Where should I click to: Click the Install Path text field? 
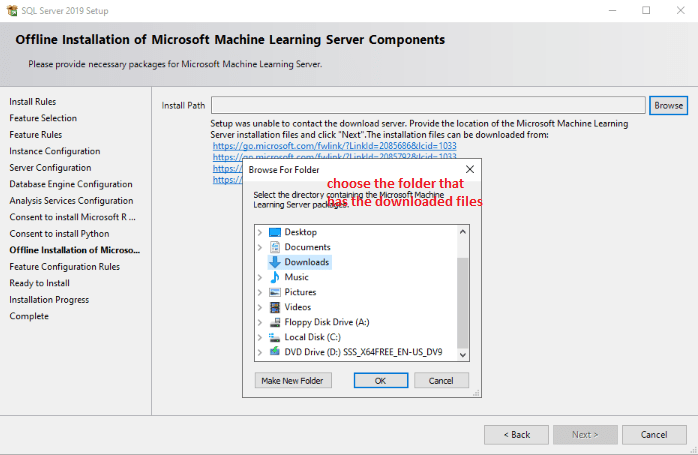click(x=428, y=106)
